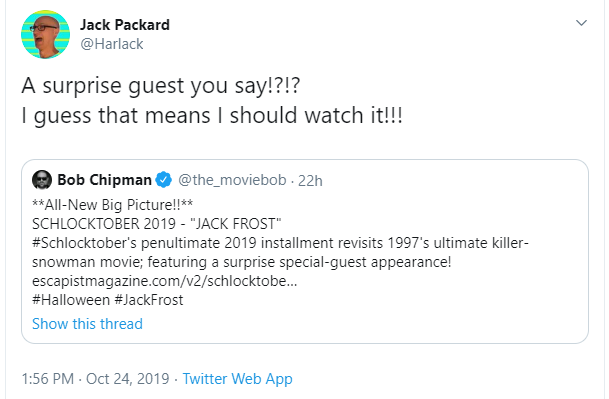609x399 pixels.
Task: Open the #Schlocktober's hashtag
Action: point(84,243)
